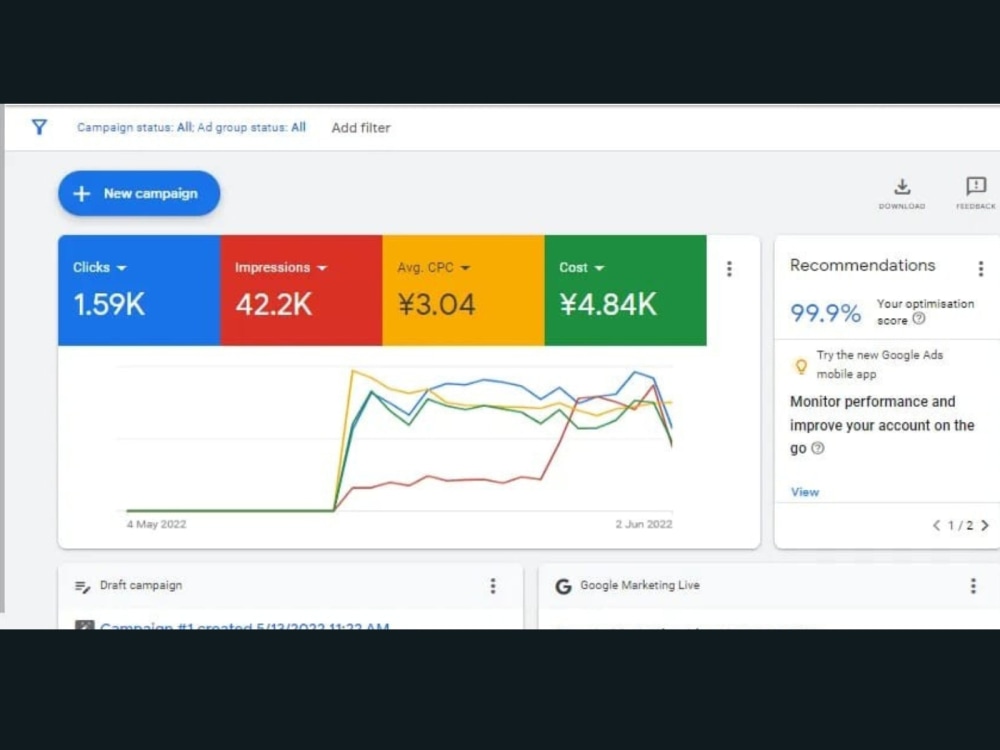Open the Impressions metric dropdown

(x=322, y=268)
